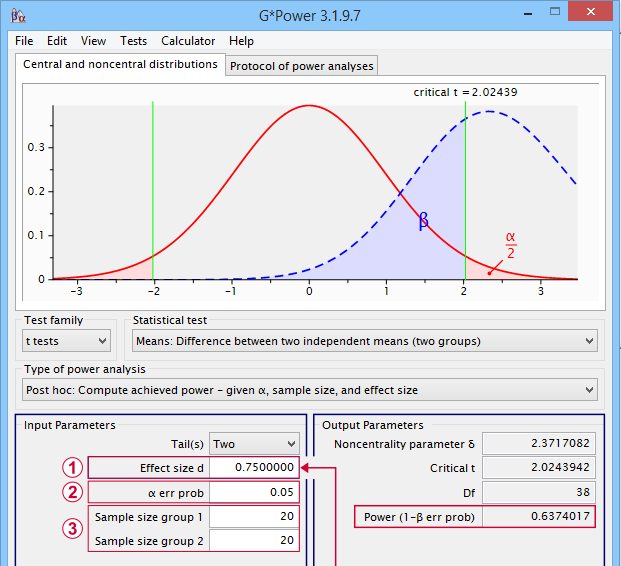Viewport: 621px width, 566px height.
Task: Click the Effect size d input field
Action: tap(254, 468)
